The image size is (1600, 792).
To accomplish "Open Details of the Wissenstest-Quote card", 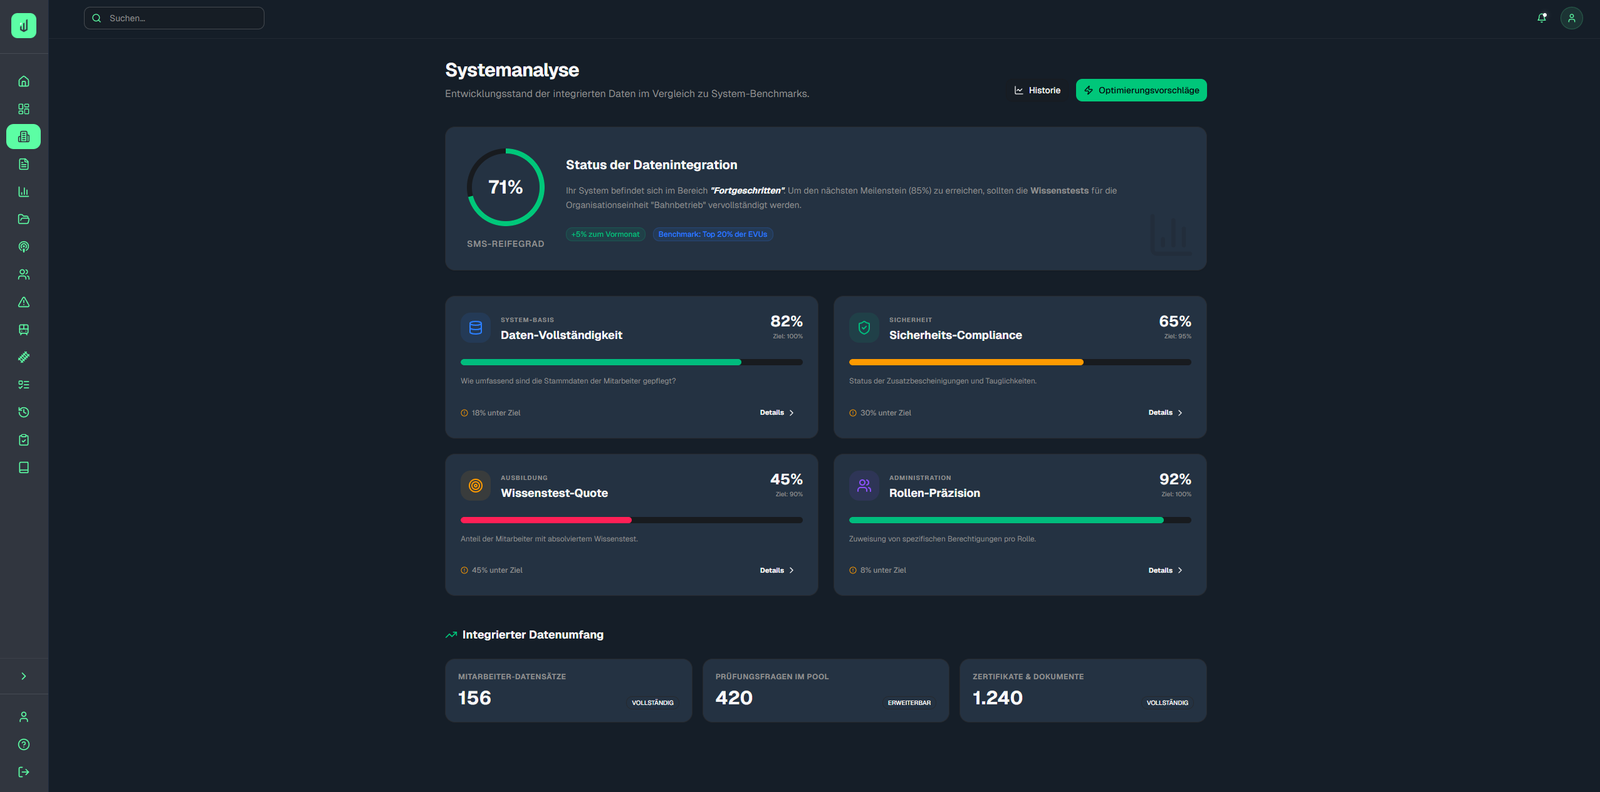I will point(776,570).
